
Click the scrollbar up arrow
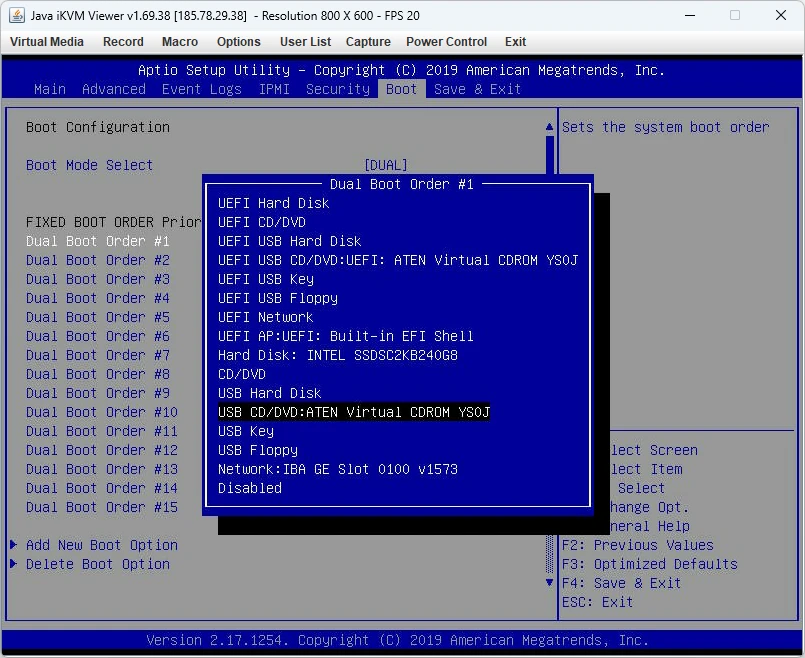[x=549, y=127]
